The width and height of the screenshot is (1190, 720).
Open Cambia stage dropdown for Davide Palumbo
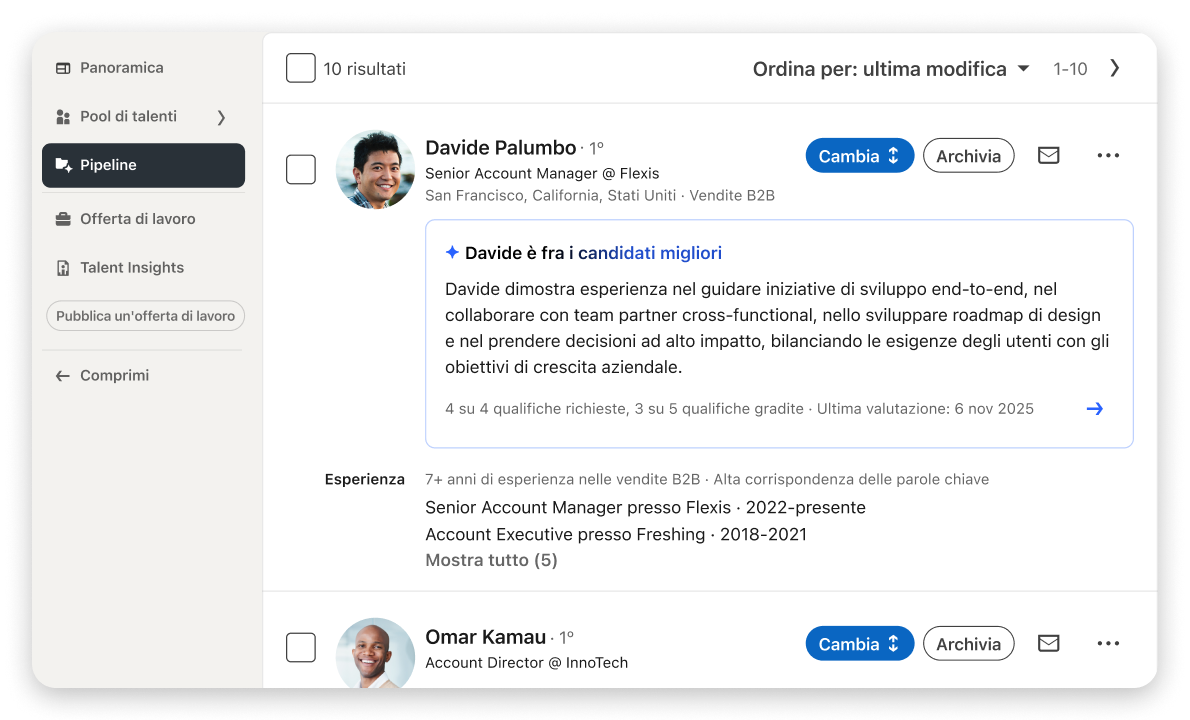tap(859, 156)
